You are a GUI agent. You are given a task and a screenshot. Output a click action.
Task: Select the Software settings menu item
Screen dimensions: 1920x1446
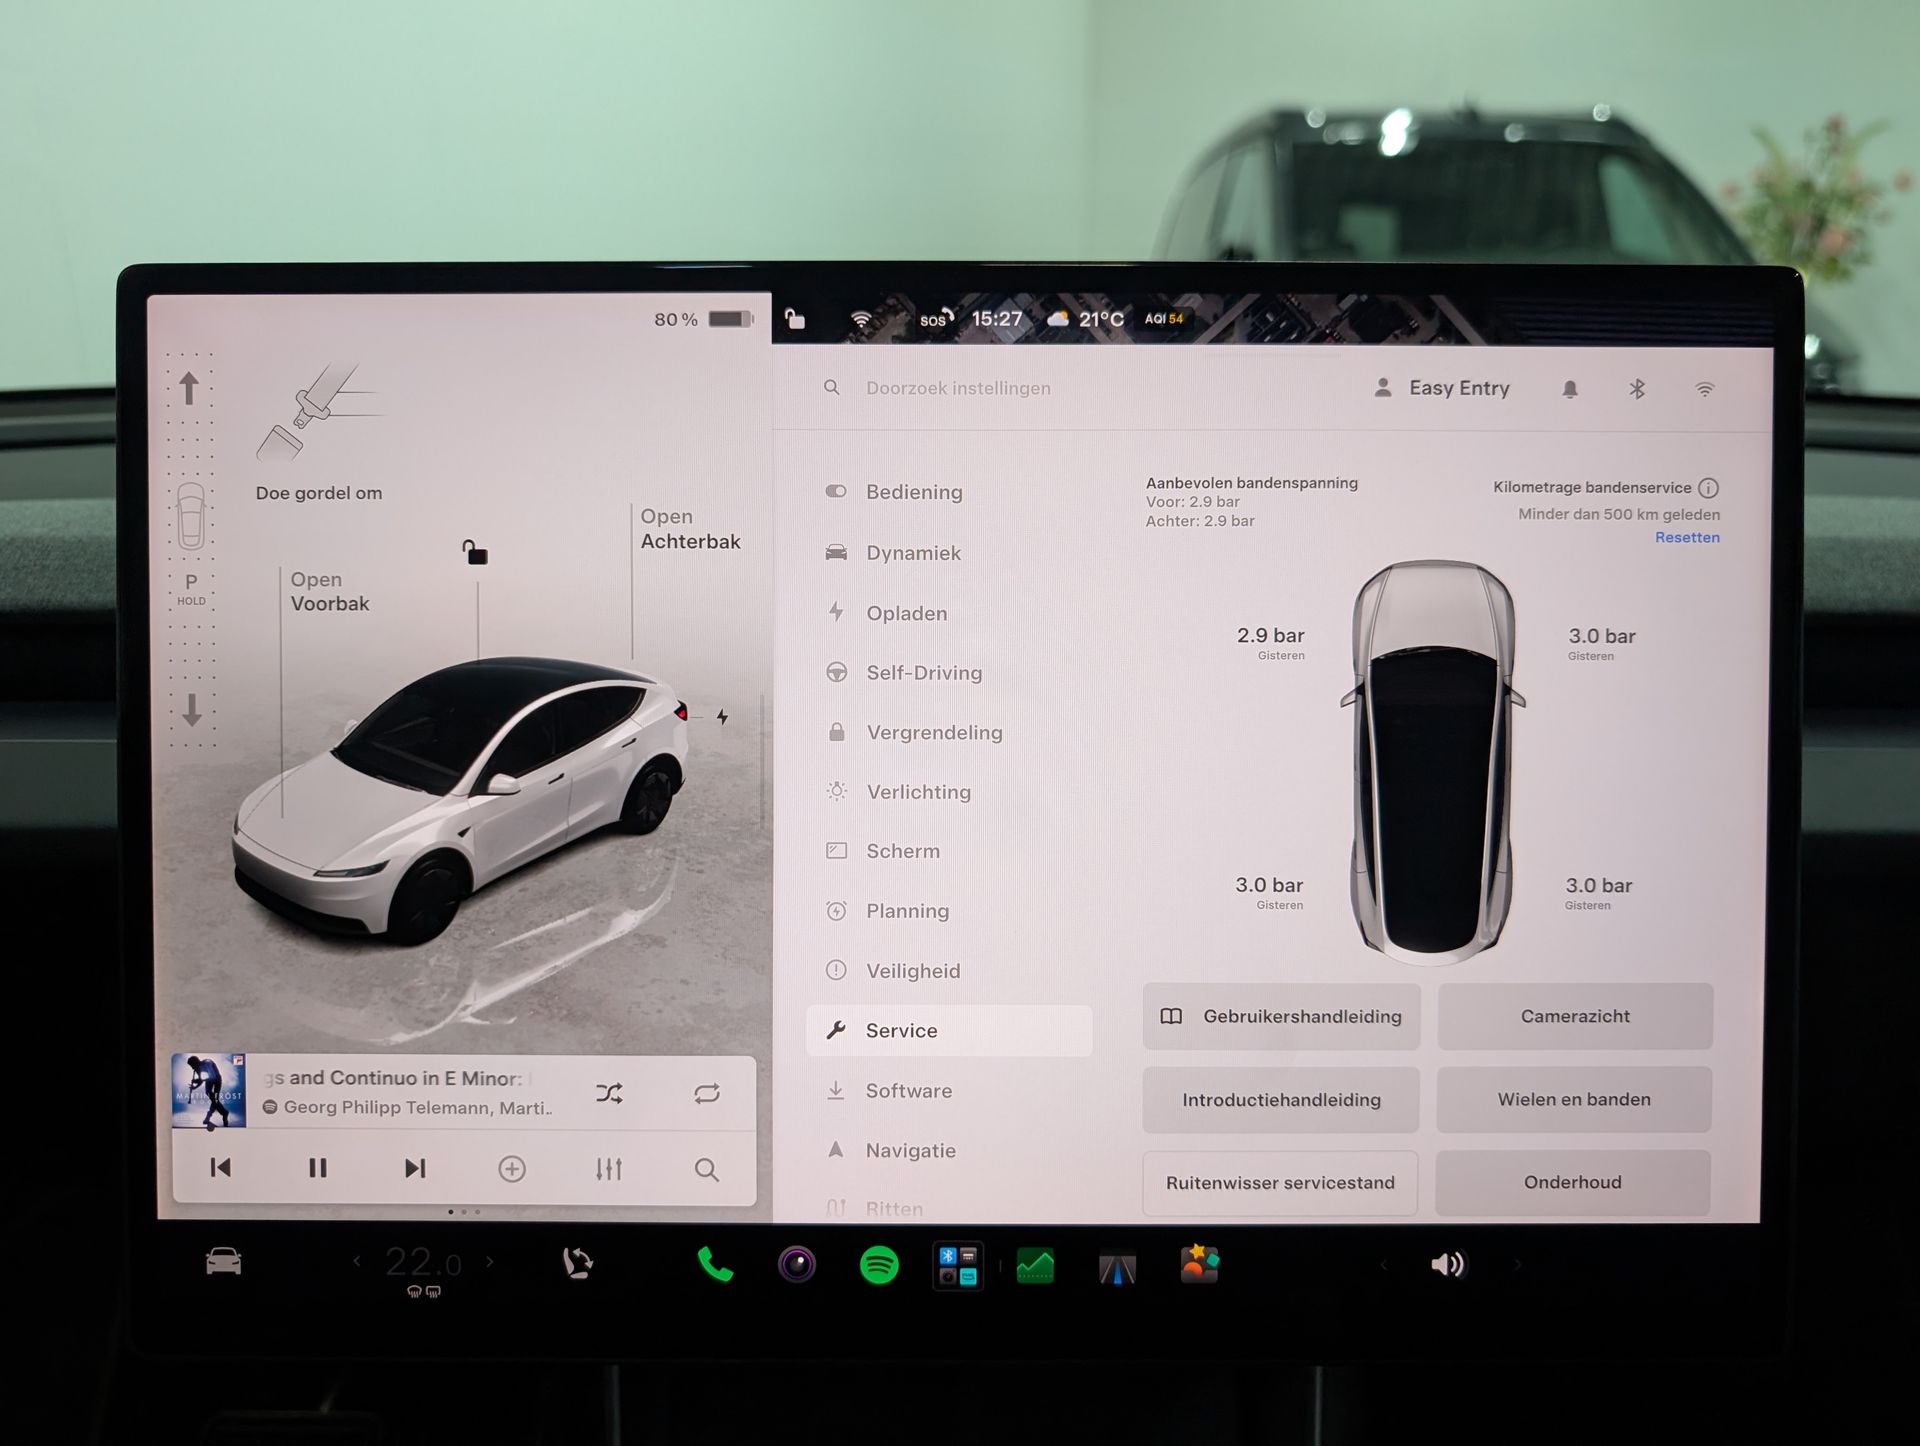[949, 1091]
